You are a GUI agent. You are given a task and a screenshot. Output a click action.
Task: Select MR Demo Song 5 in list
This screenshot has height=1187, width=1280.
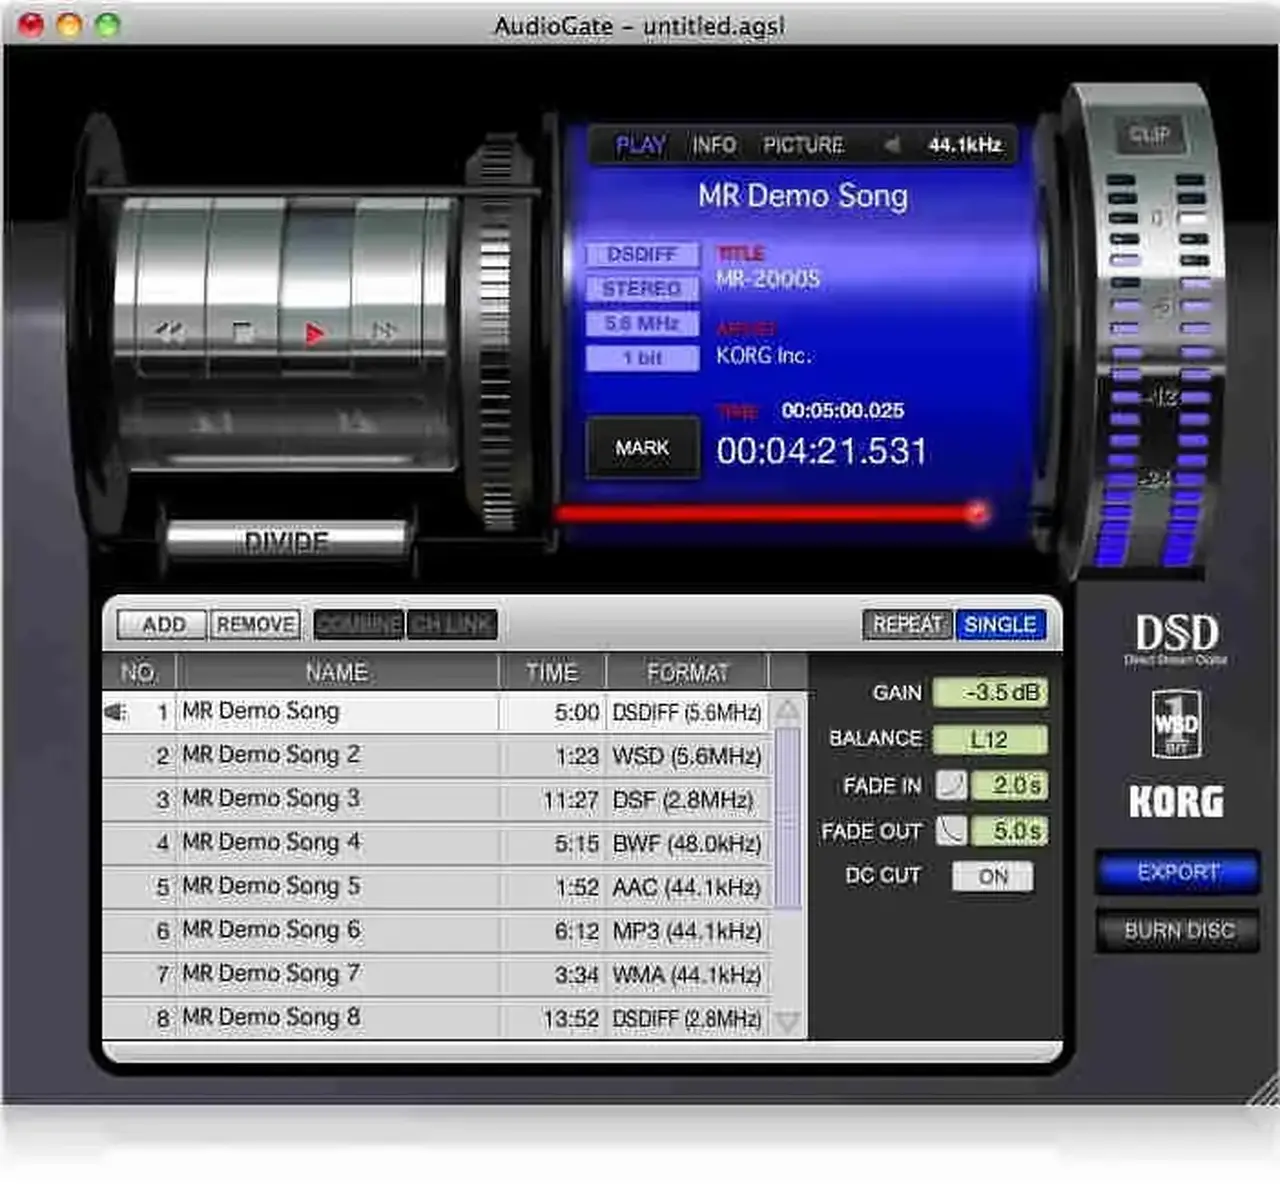pyautogui.click(x=271, y=887)
